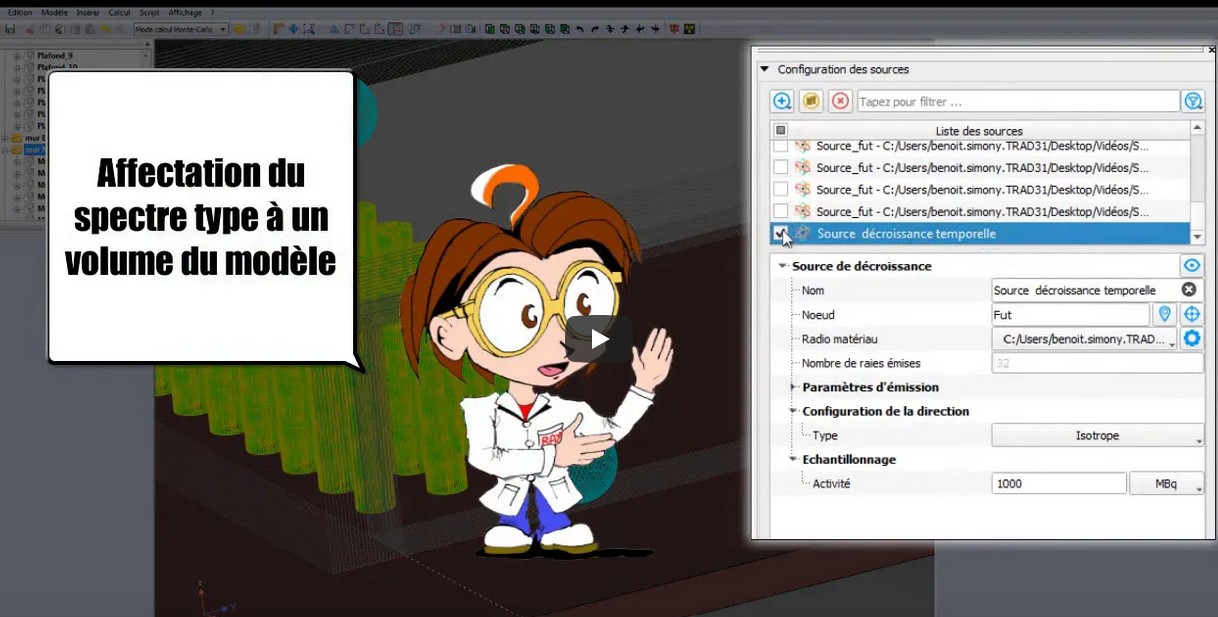Image resolution: width=1218 pixels, height=617 pixels.
Task: Open the Modèle menu
Action: pyautogui.click(x=54, y=12)
